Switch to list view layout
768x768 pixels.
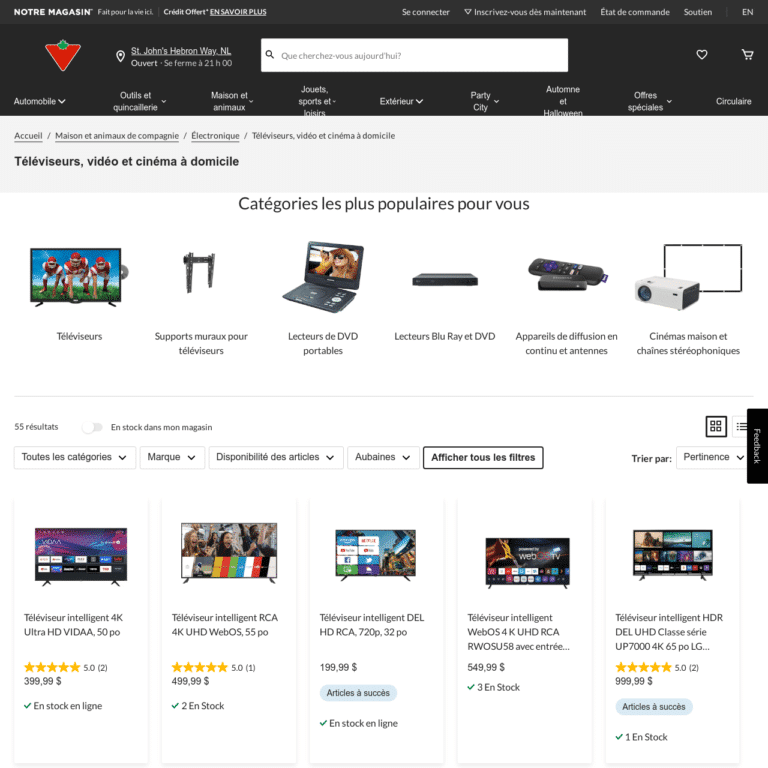[x=742, y=426]
